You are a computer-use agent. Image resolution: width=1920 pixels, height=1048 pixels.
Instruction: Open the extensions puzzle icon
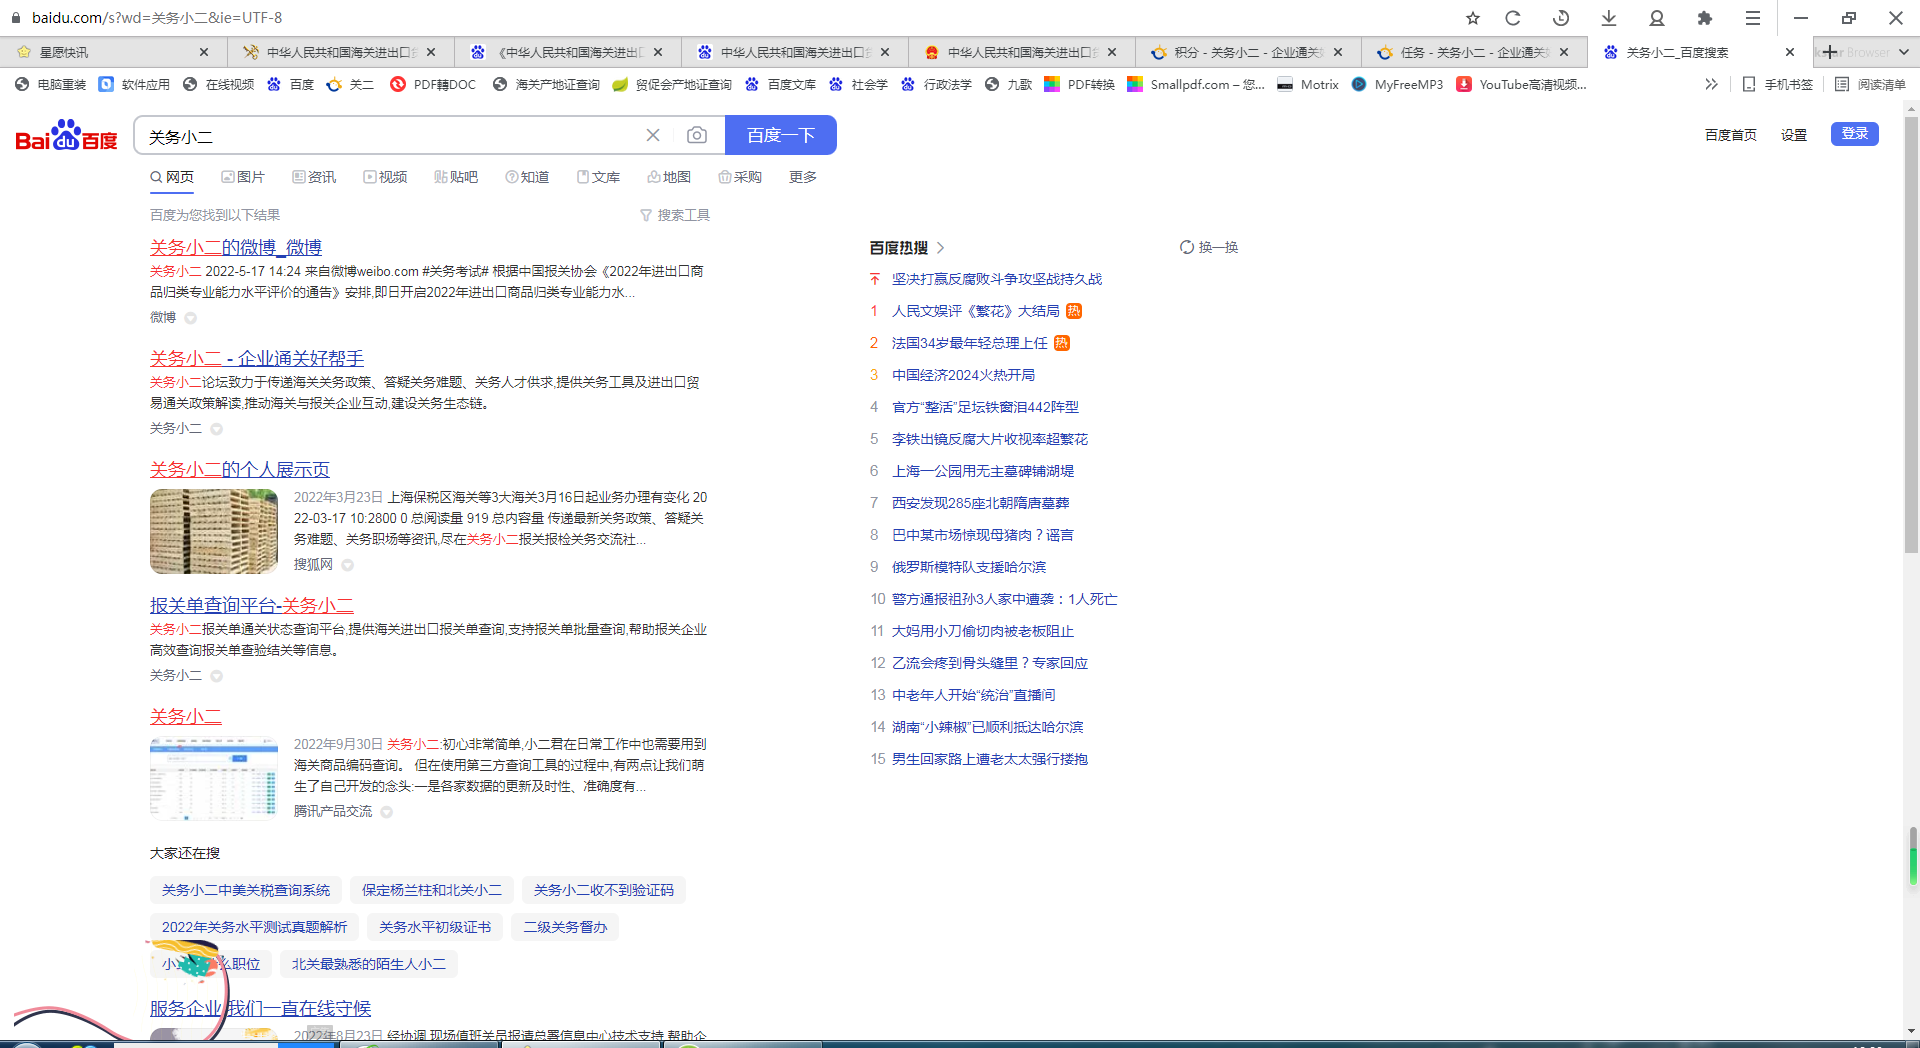(x=1705, y=18)
